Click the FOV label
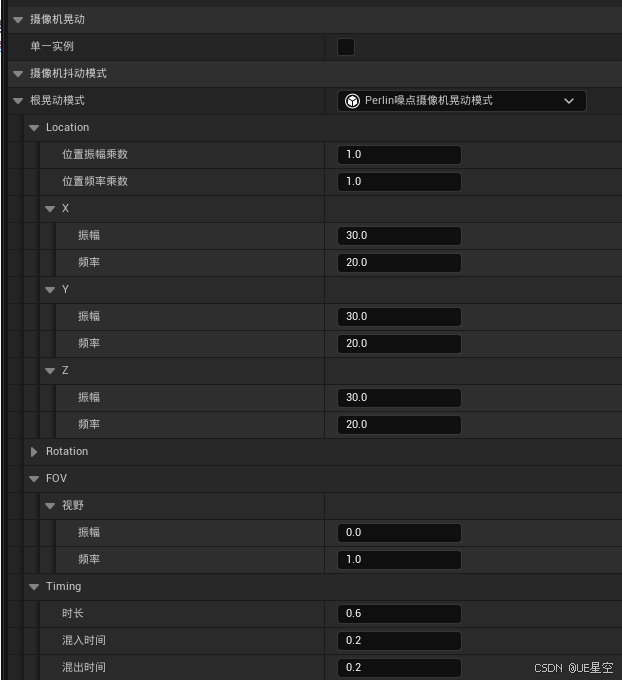622x680 pixels. (56, 478)
